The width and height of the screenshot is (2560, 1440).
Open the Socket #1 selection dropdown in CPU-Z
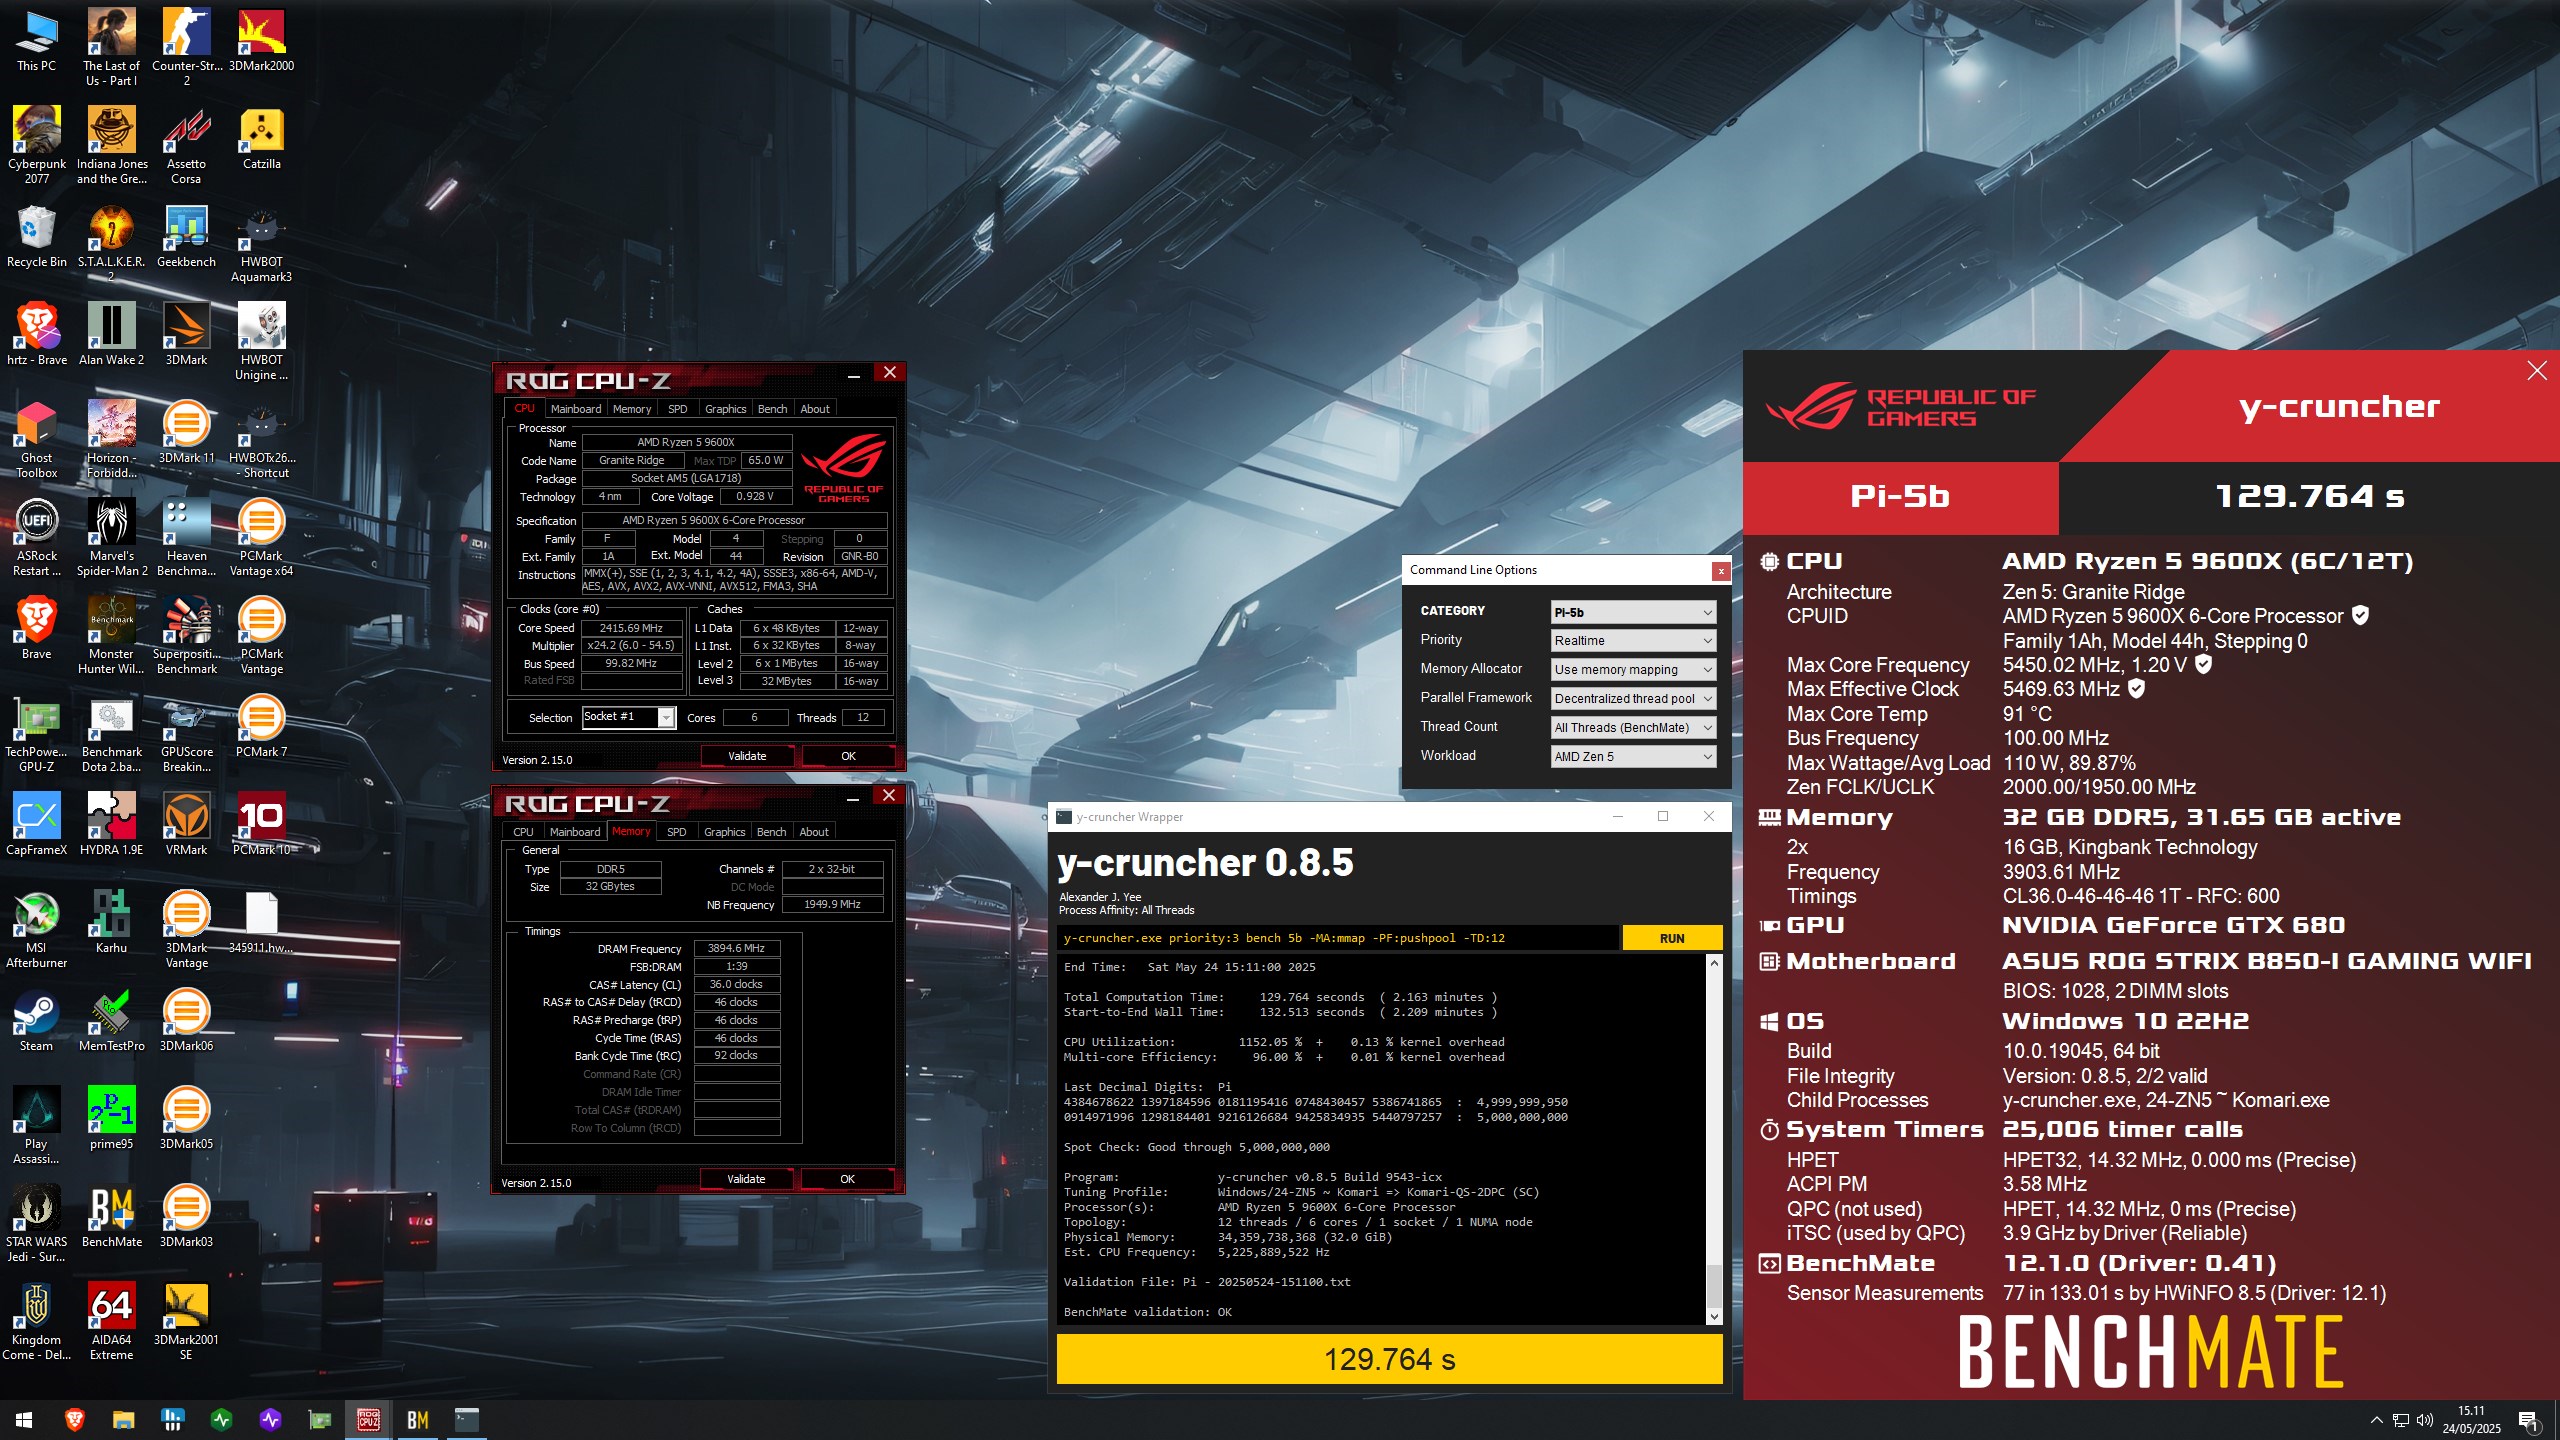(x=629, y=717)
